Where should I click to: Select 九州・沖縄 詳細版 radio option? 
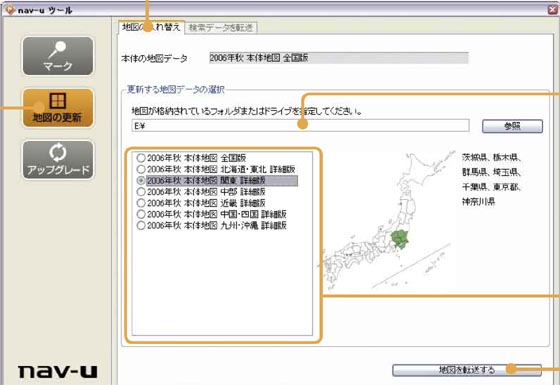141,225
